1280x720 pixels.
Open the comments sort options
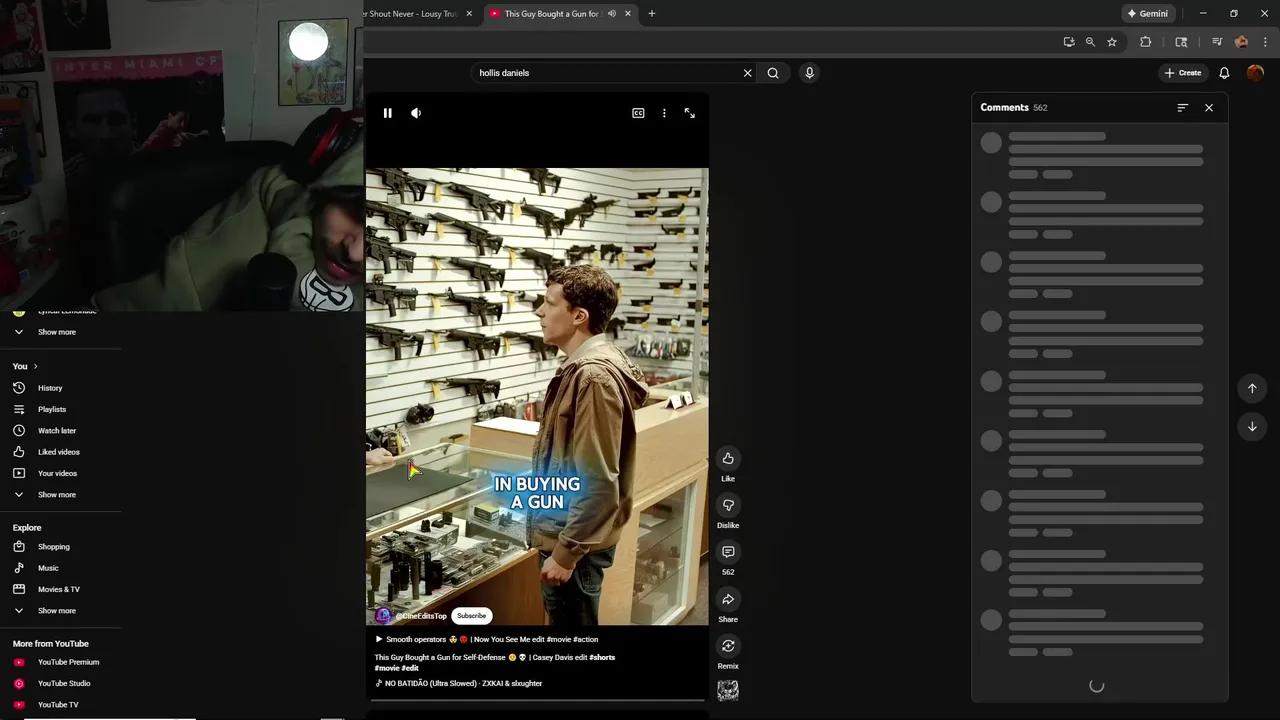[x=1182, y=107]
